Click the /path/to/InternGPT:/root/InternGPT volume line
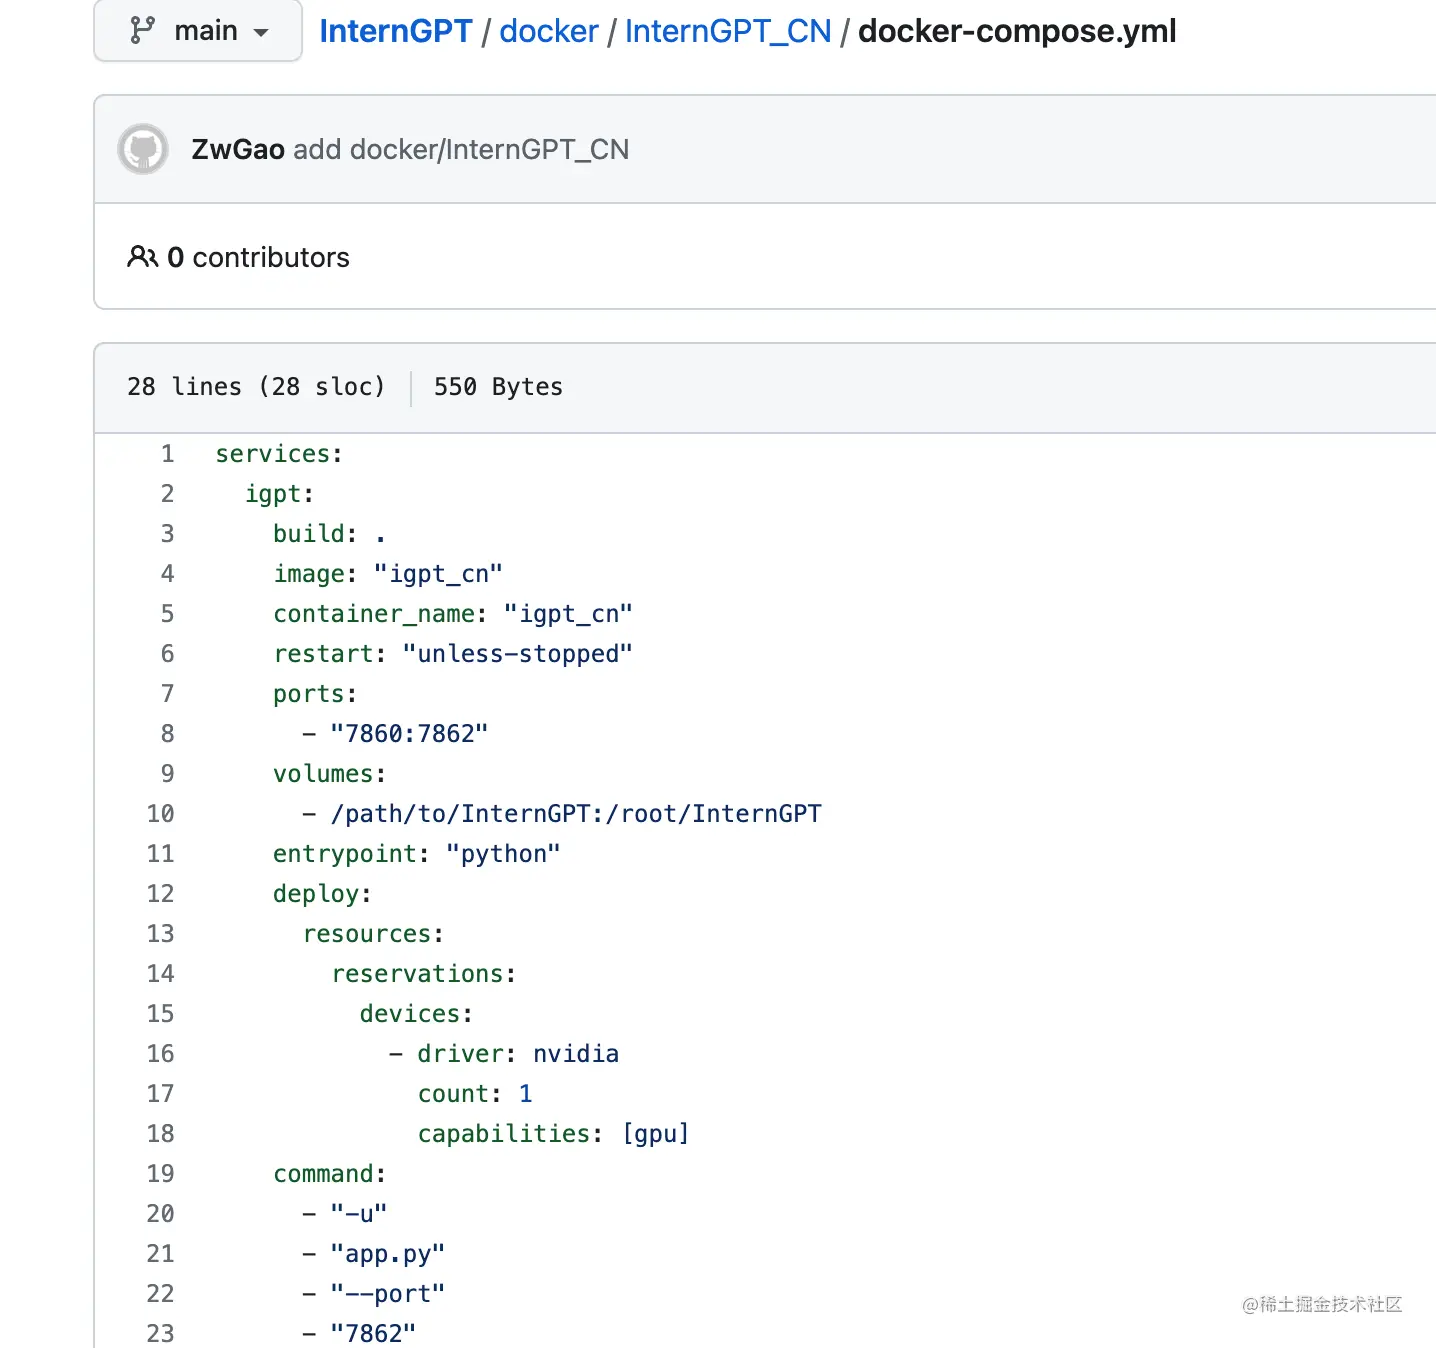This screenshot has width=1436, height=1348. [562, 814]
